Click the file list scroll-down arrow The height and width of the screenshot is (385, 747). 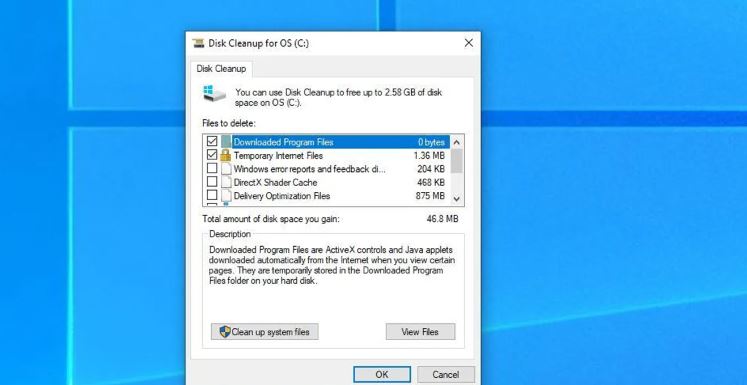[x=457, y=199]
